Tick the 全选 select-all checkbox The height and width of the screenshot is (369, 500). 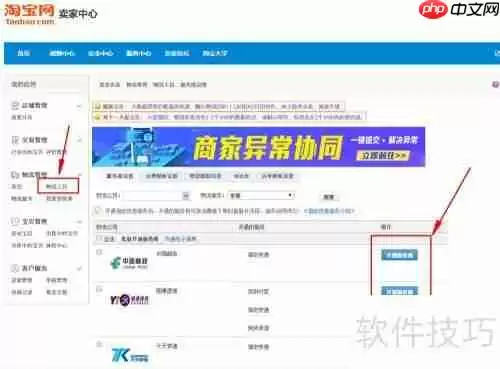(99, 238)
